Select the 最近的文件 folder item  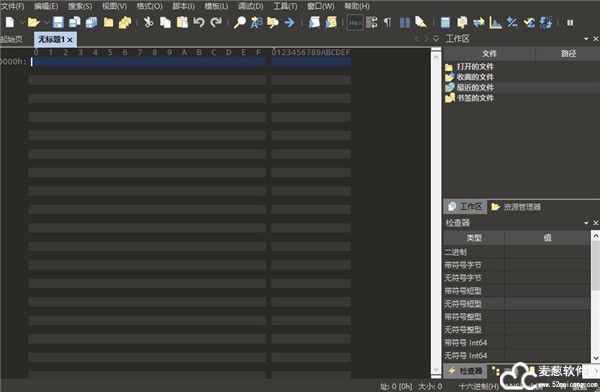[475, 87]
